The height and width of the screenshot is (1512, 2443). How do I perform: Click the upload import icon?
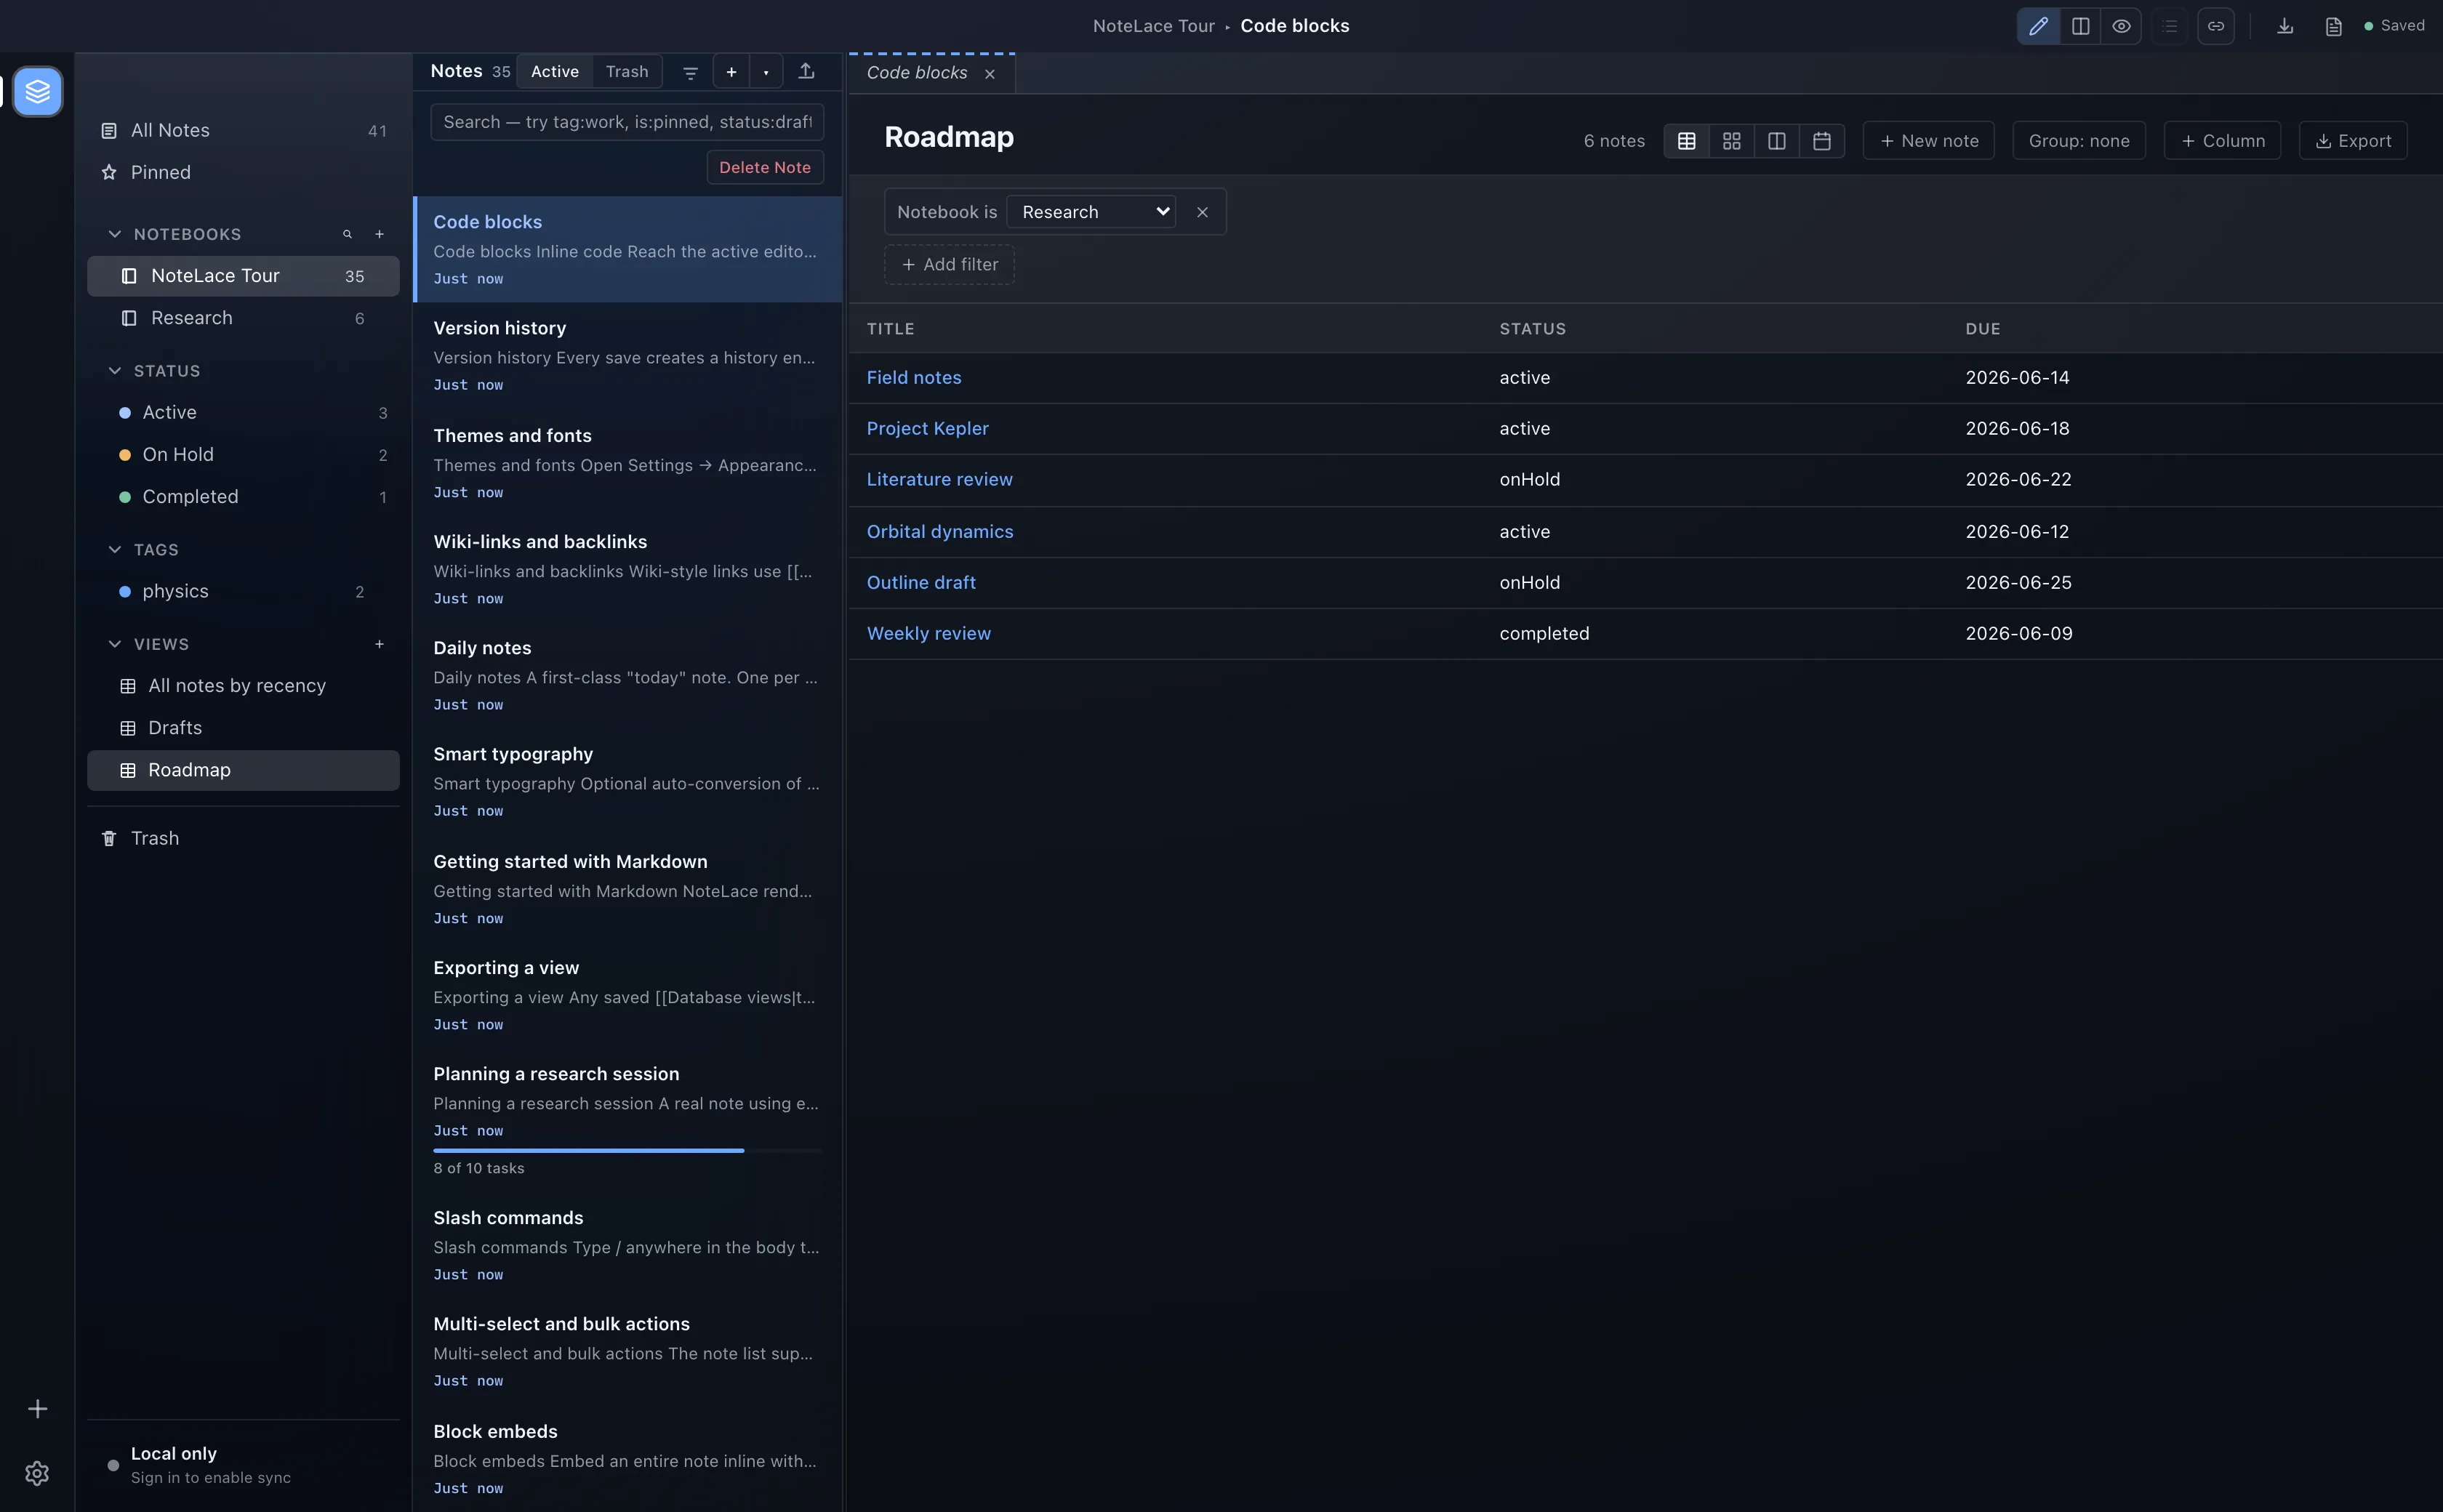pos(806,71)
